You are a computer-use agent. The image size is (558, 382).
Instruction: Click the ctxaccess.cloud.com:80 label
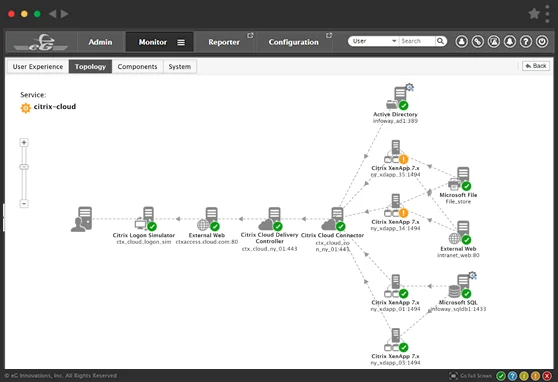[207, 242]
